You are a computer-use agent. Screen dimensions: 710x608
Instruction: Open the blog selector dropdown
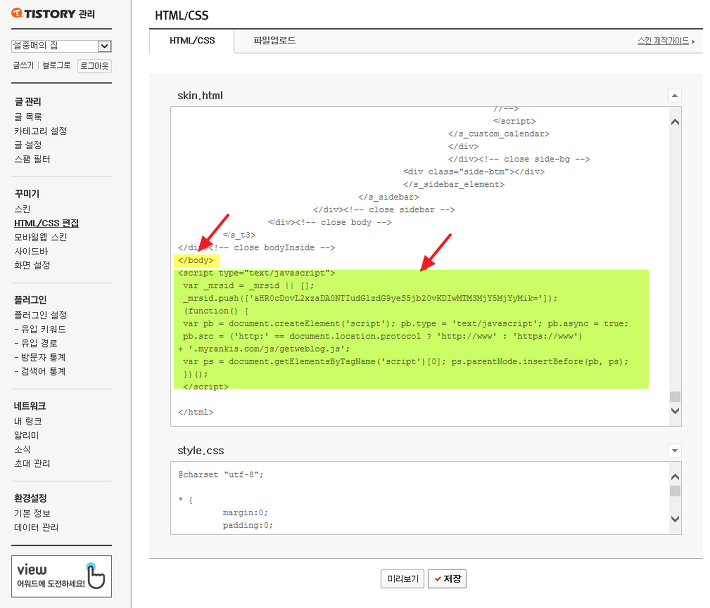point(61,46)
